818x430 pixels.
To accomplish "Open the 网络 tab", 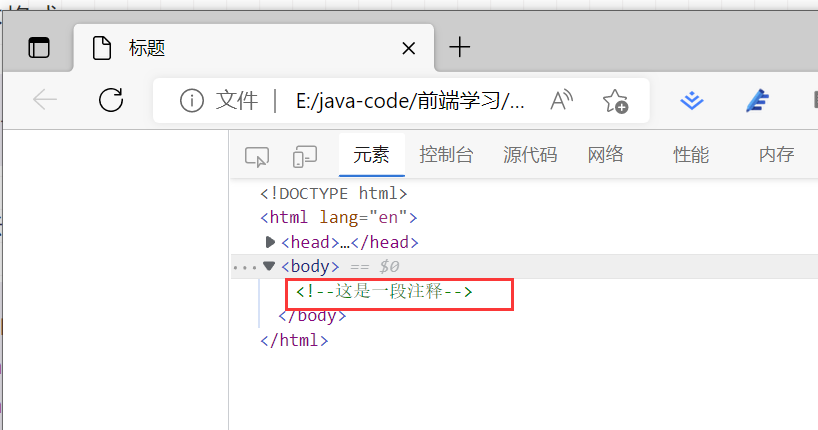I will coord(605,155).
